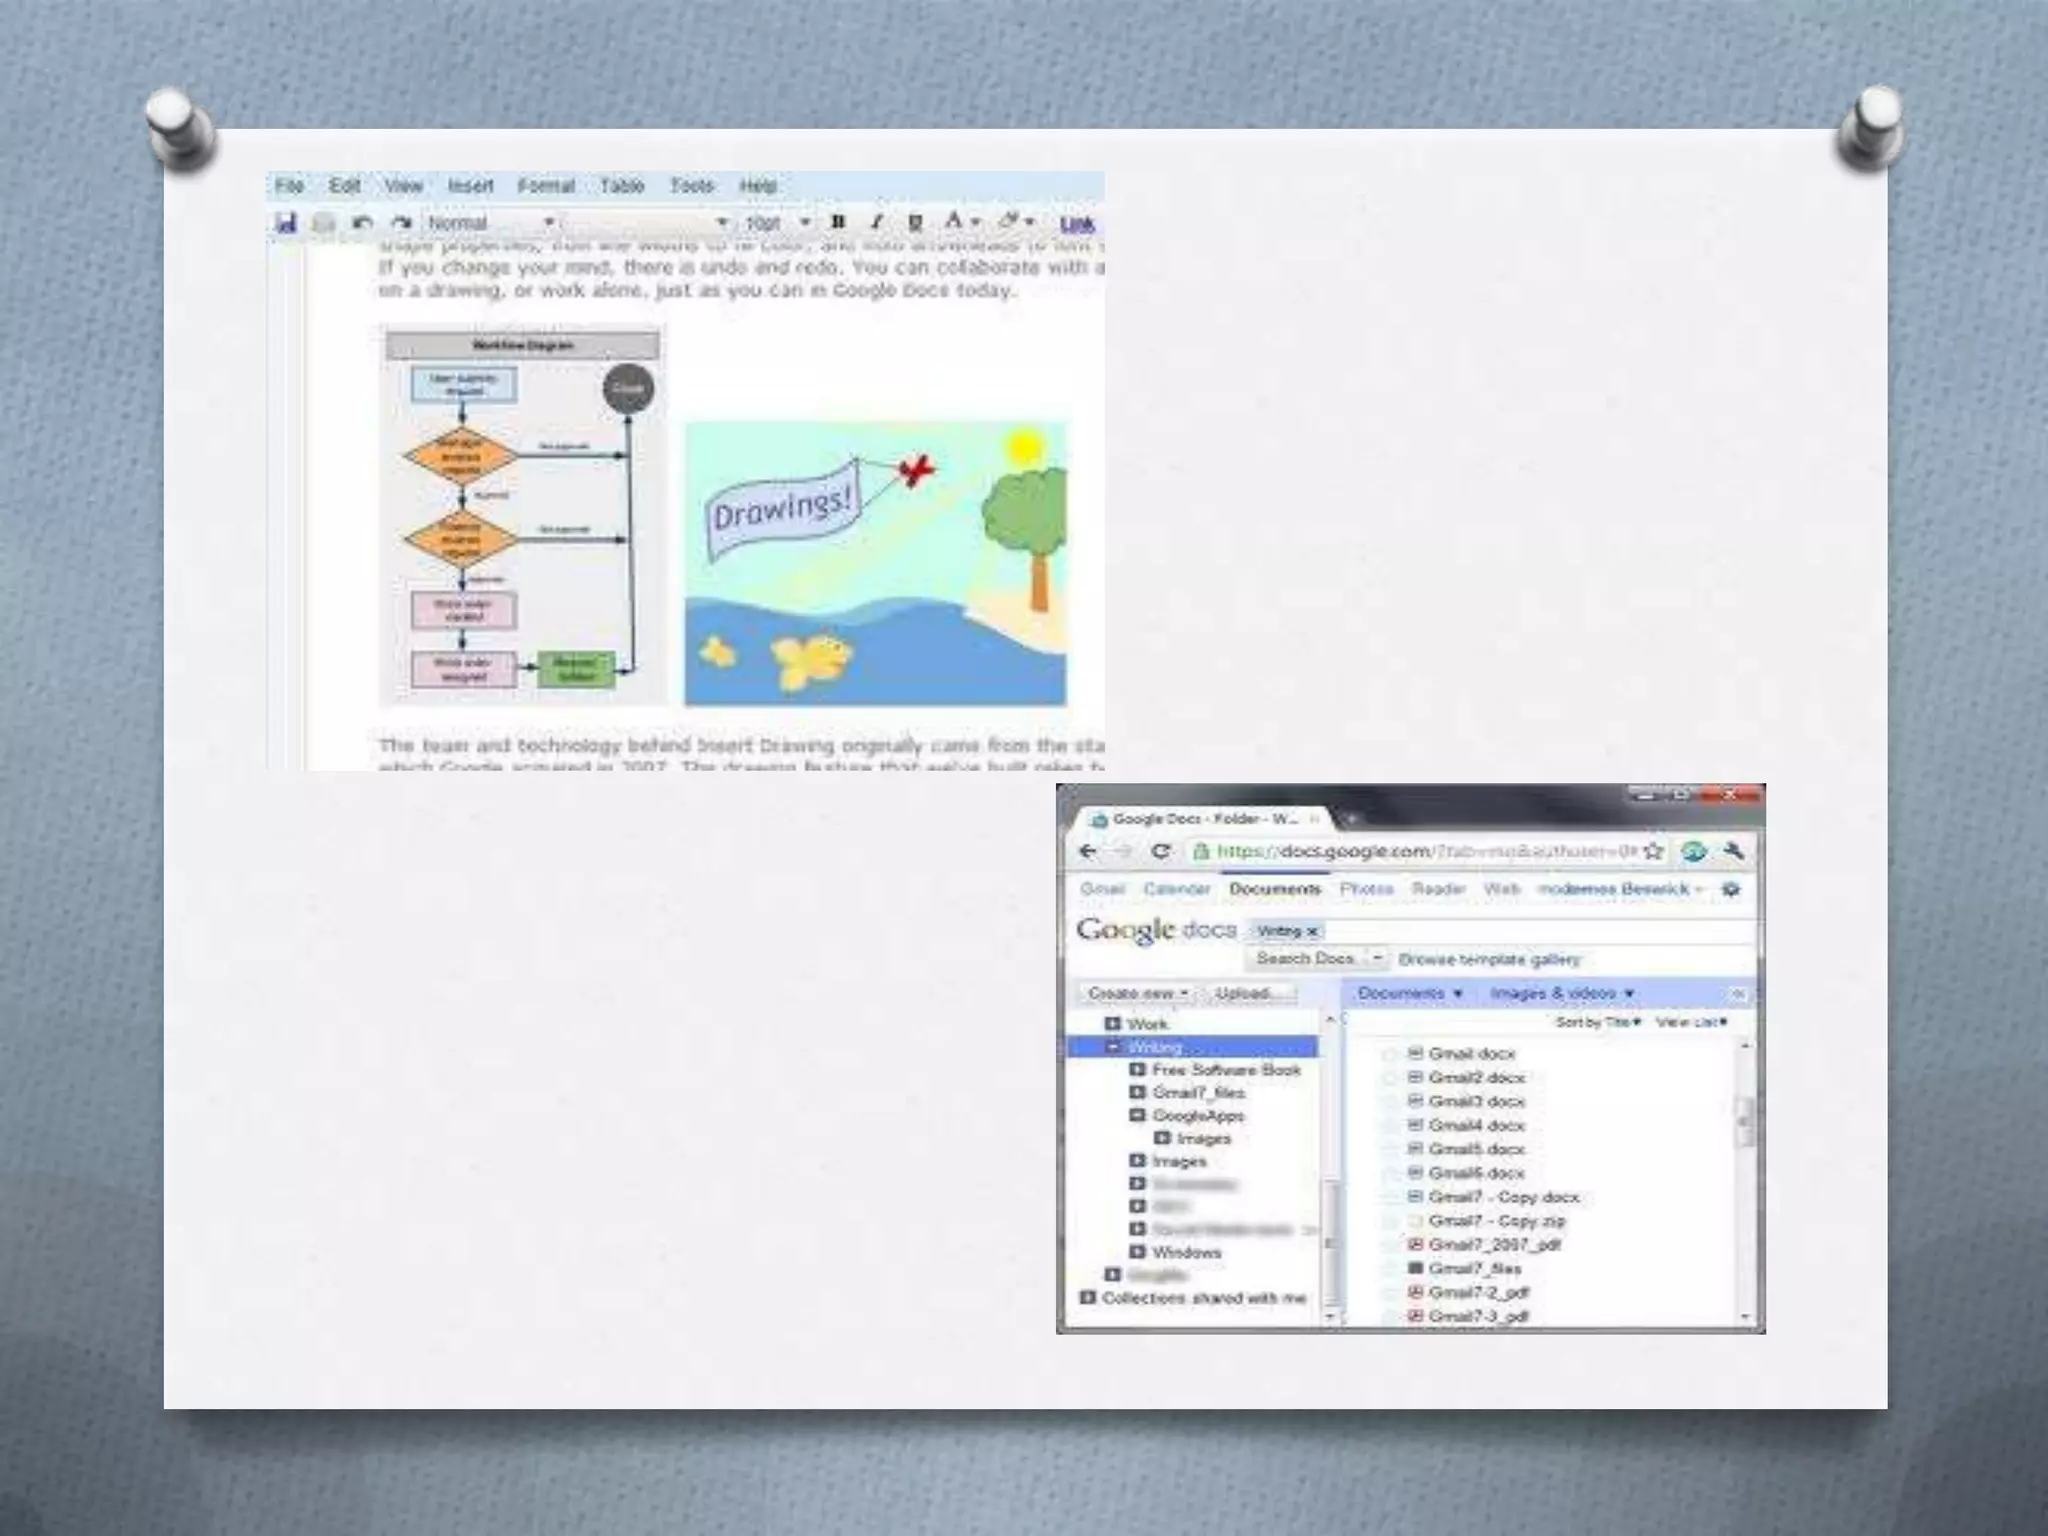Open the Documents filter dropdown
The height and width of the screenshot is (1536, 2048).
click(x=1410, y=993)
